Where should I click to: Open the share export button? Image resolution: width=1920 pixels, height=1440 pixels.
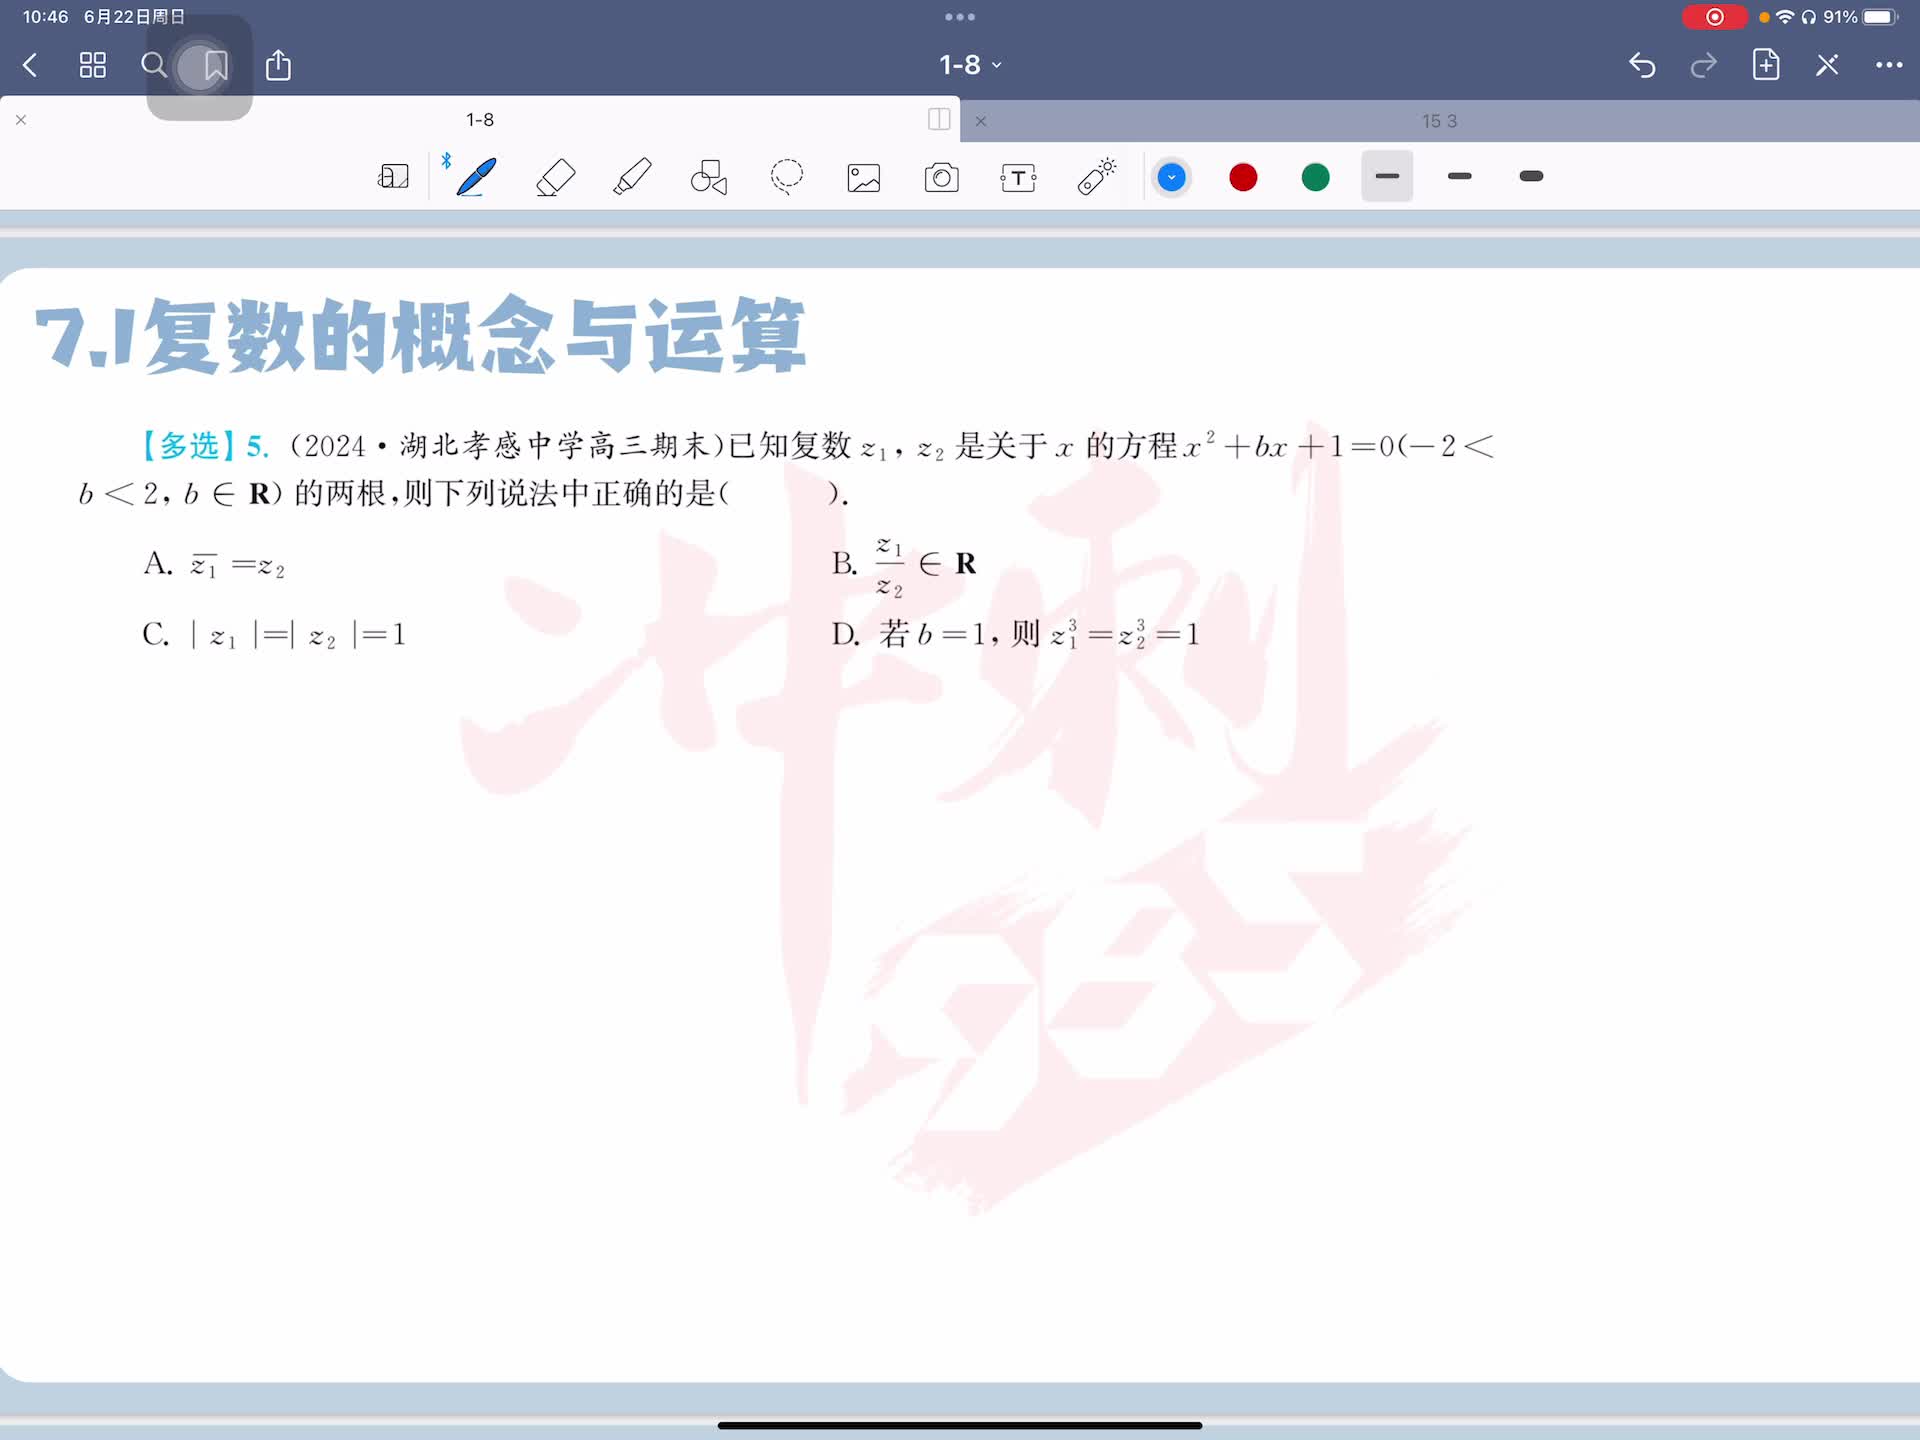click(x=278, y=66)
